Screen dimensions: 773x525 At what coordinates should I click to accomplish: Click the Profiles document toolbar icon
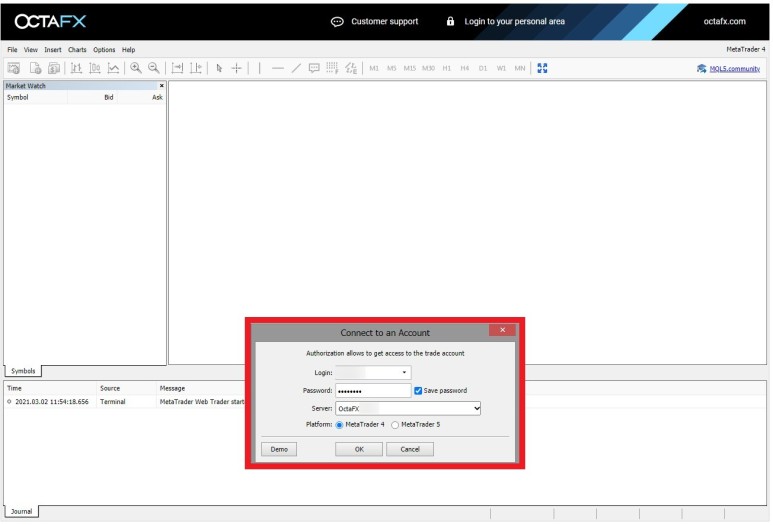pyautogui.click(x=35, y=68)
